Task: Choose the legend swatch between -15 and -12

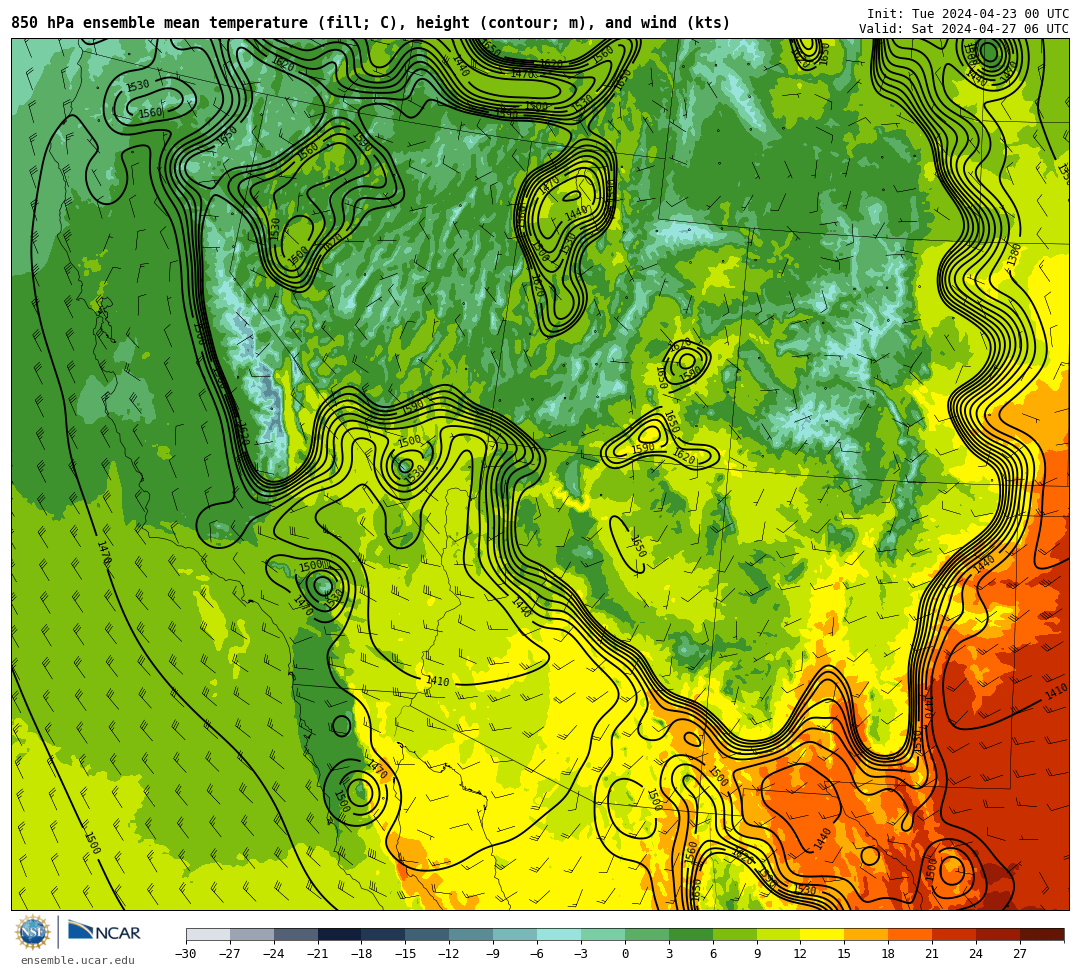Action: tap(428, 934)
